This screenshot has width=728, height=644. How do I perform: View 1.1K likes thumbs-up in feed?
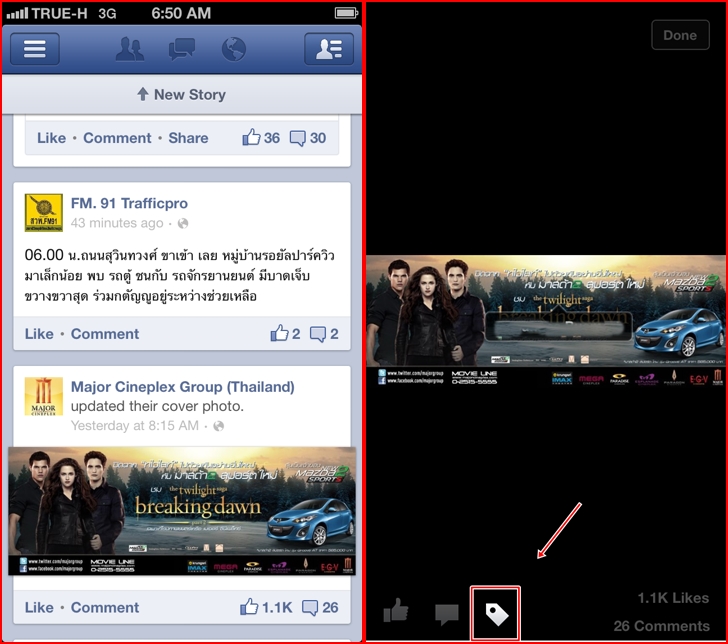point(266,607)
